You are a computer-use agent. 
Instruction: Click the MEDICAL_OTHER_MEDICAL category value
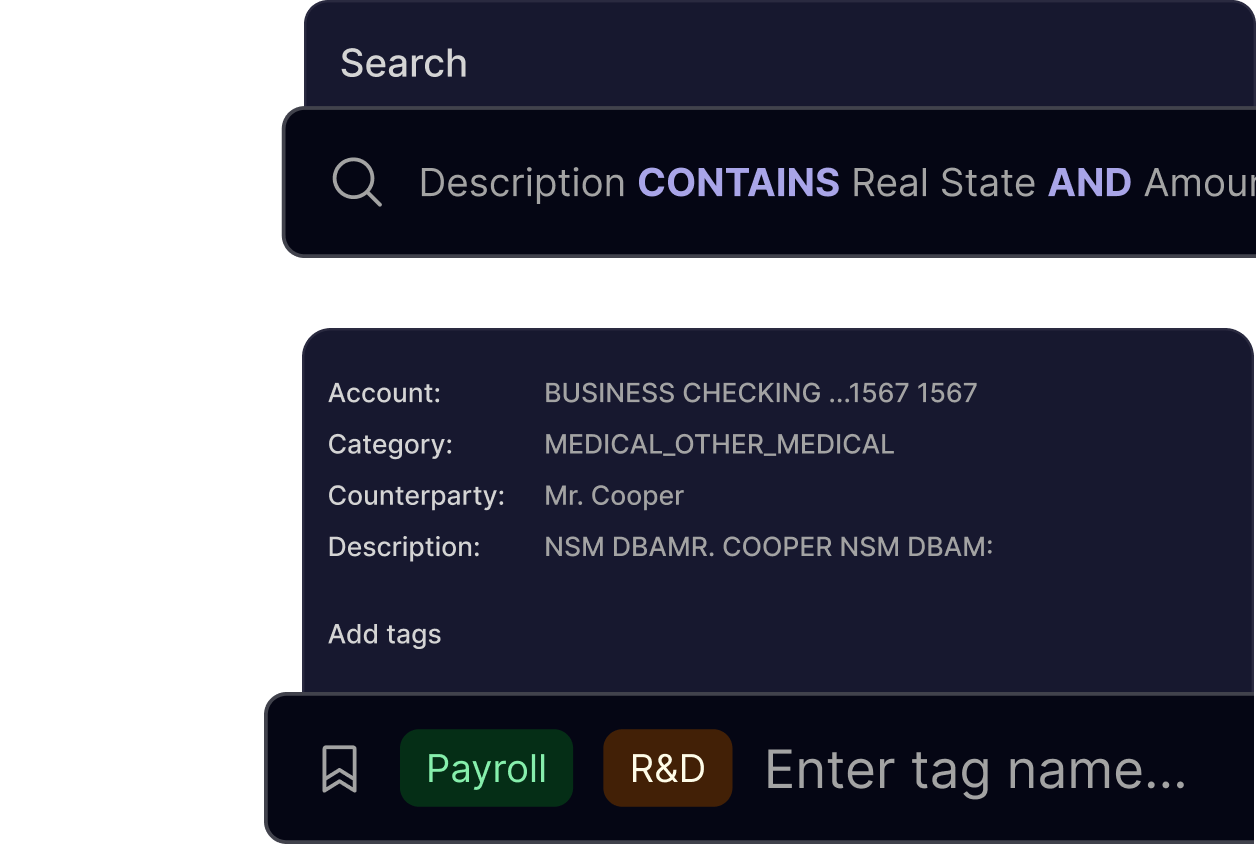719,444
